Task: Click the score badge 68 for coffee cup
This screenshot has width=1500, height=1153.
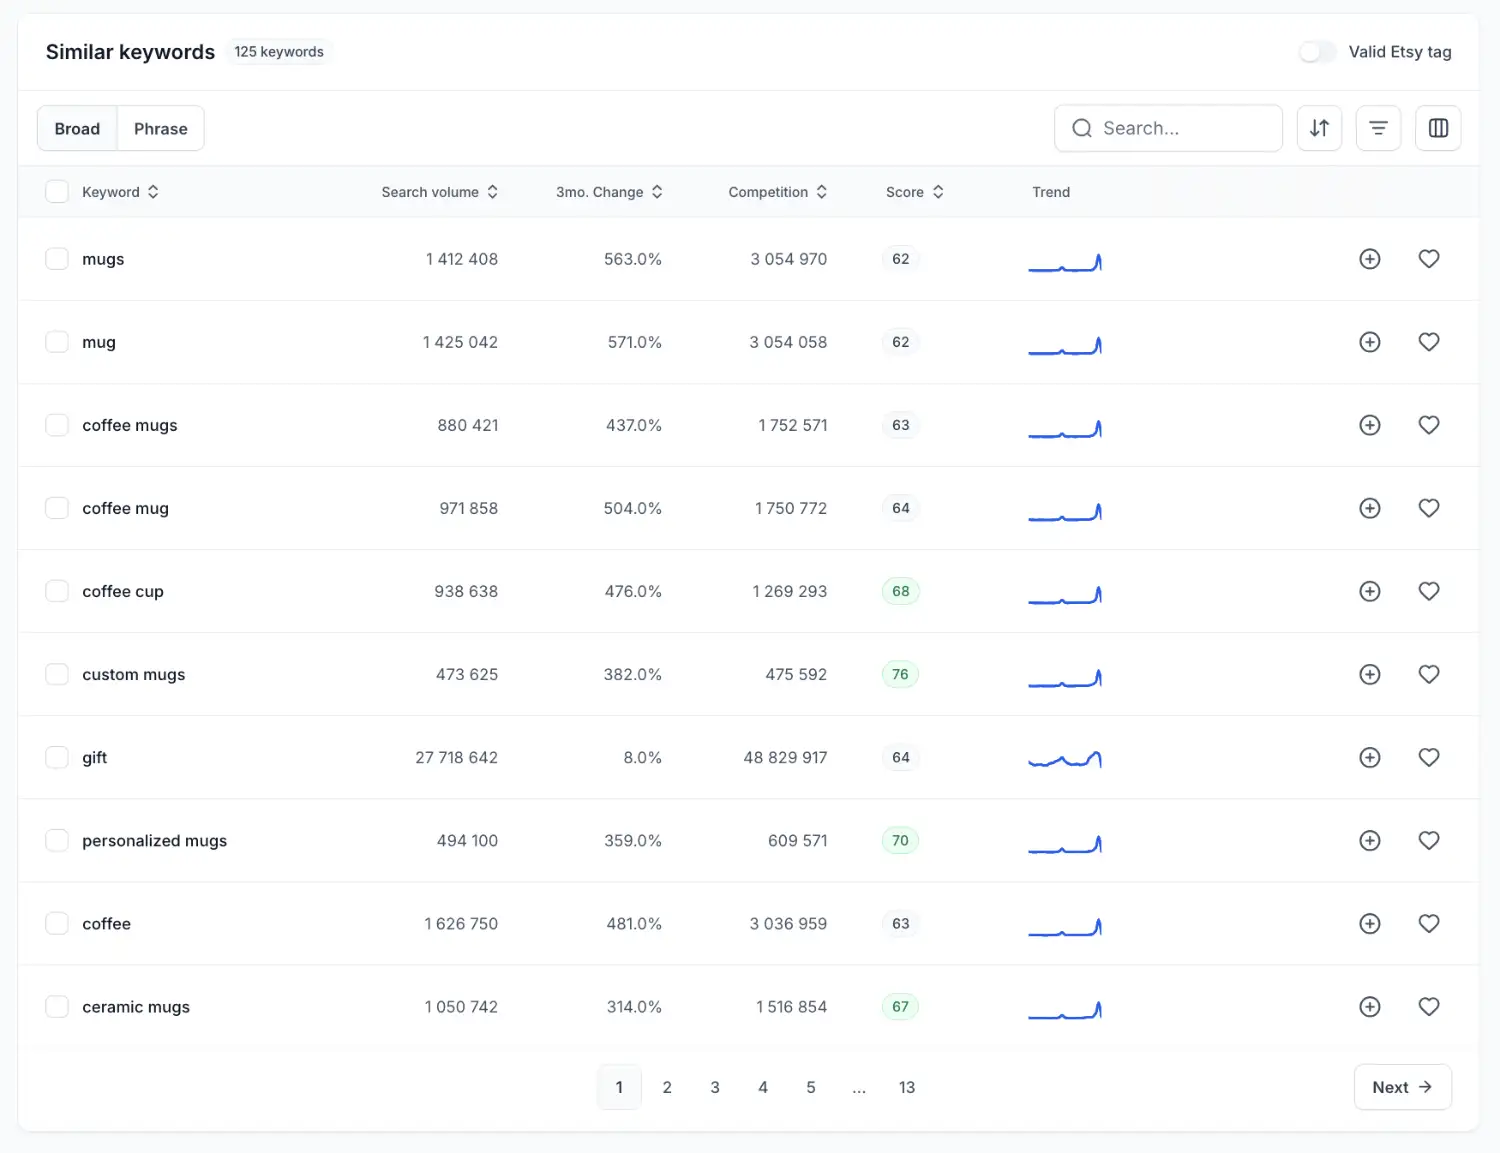Action: 900,591
